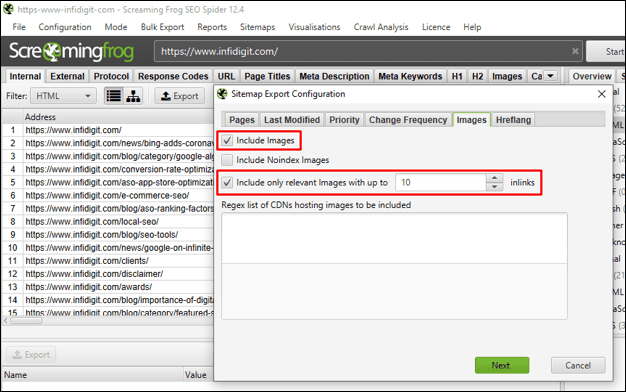Select the Images tab in main window
The height and width of the screenshot is (392, 626).
coord(507,76)
